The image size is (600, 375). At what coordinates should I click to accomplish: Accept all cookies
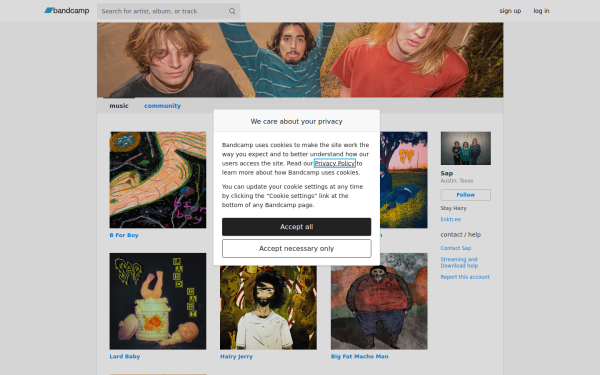tap(297, 227)
